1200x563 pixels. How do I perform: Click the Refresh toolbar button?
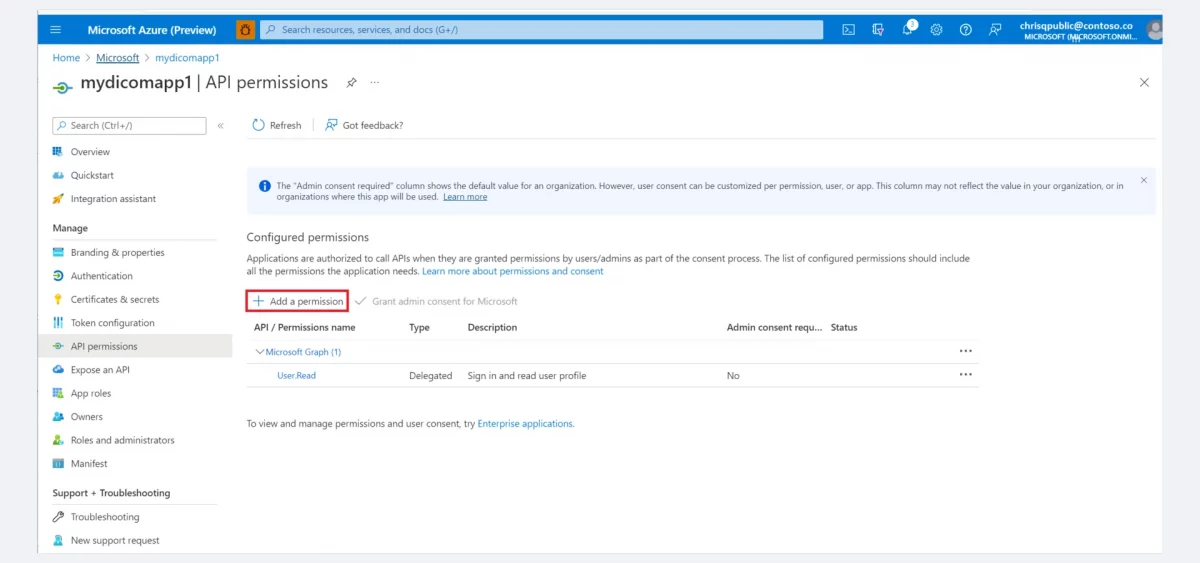click(x=277, y=125)
